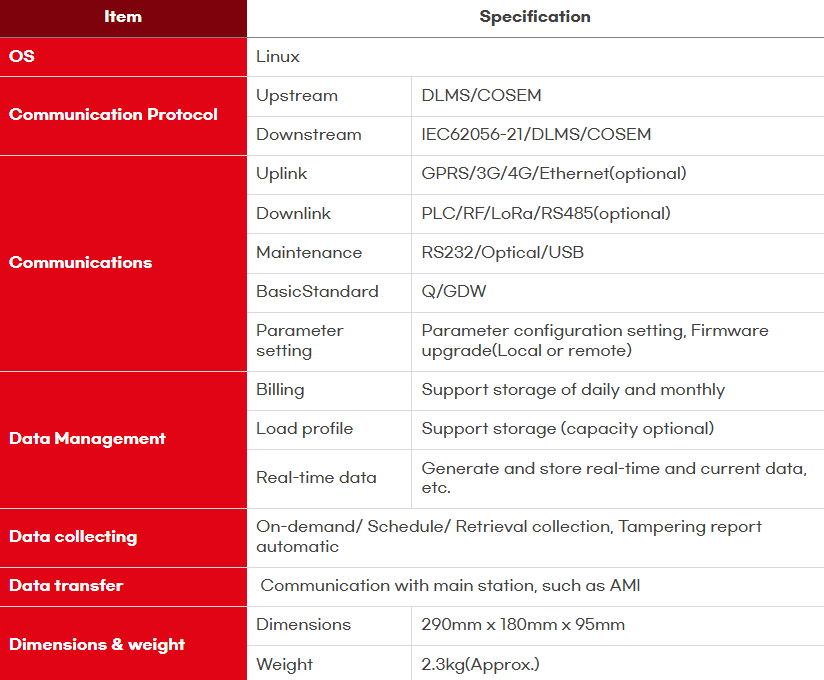
Task: Click the Item column header
Action: [123, 17]
